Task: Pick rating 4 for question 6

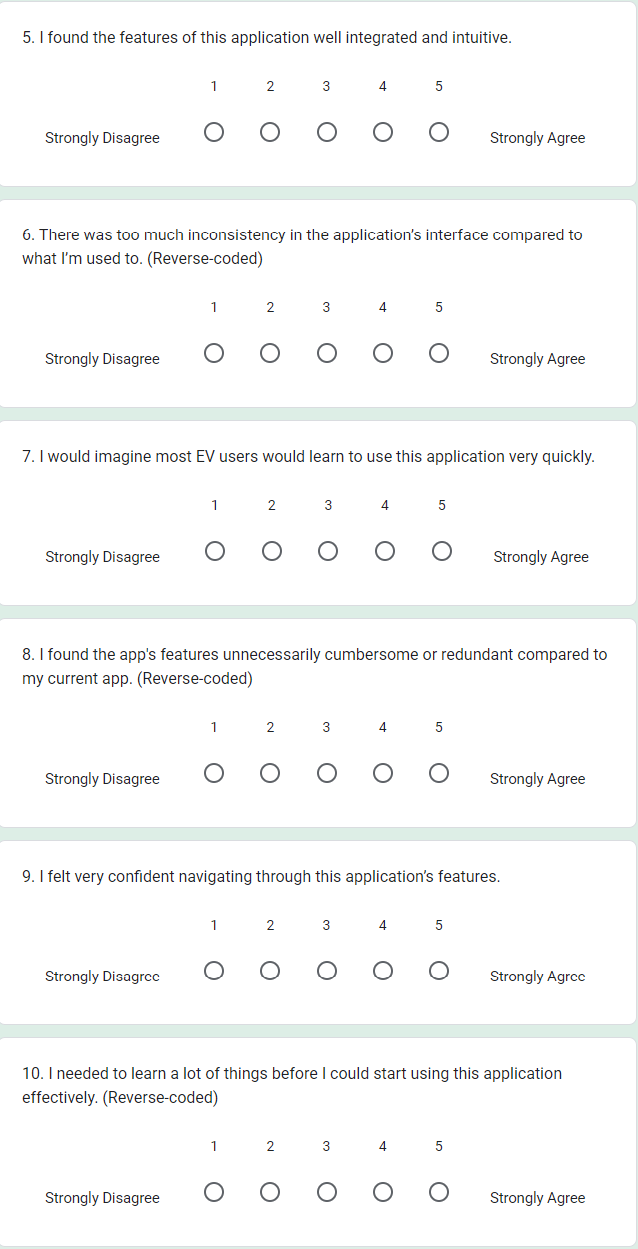Action: [382, 353]
